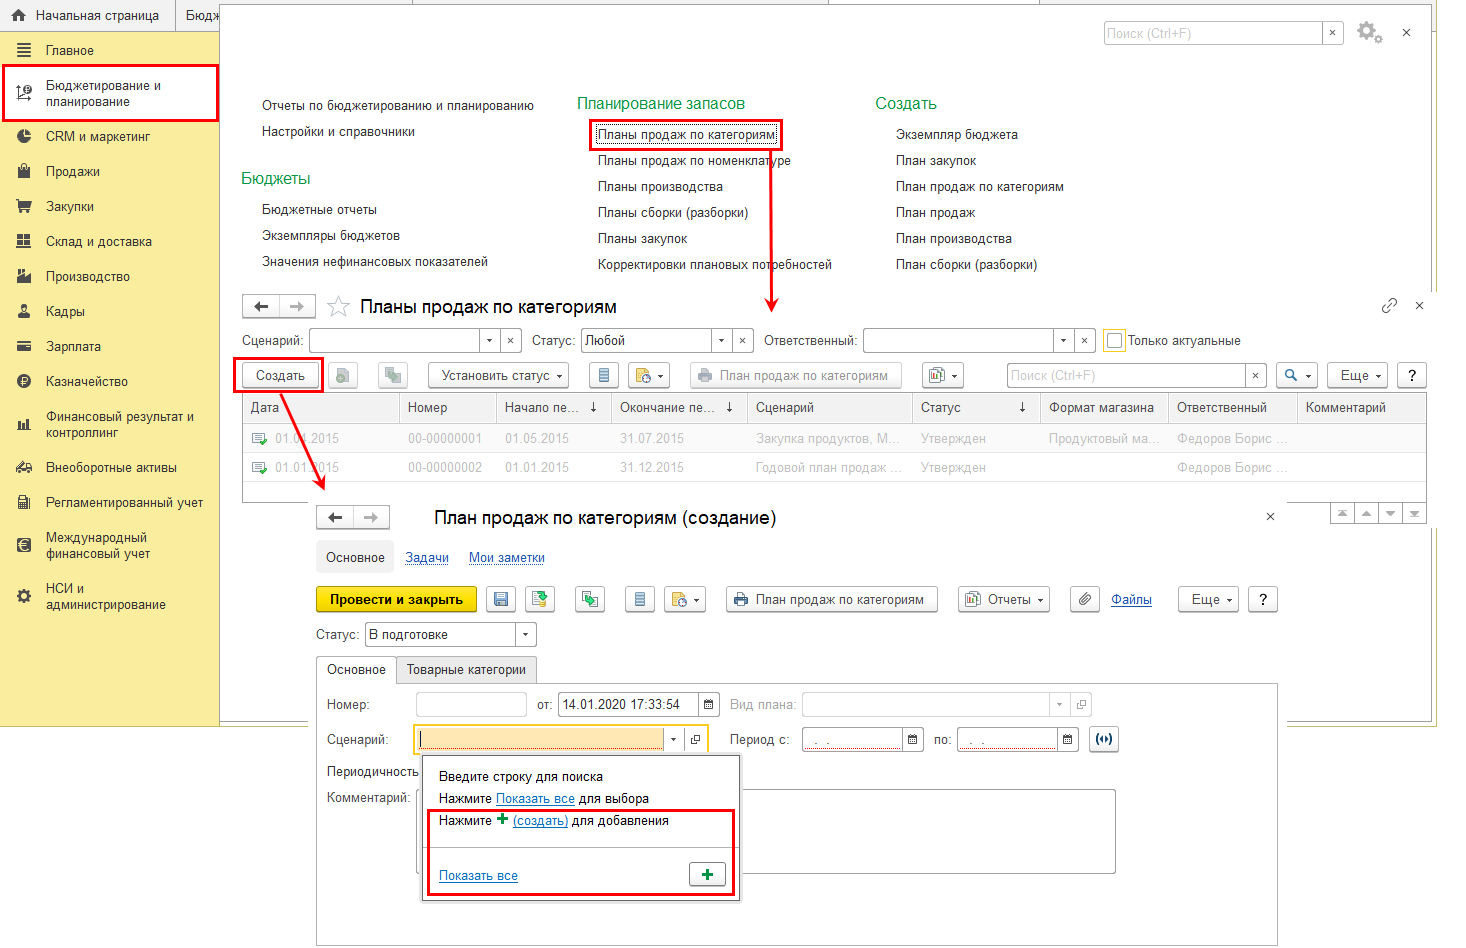This screenshot has height=948, width=1466.
Task: Open document movements icon in creation form
Action: [x=640, y=599]
